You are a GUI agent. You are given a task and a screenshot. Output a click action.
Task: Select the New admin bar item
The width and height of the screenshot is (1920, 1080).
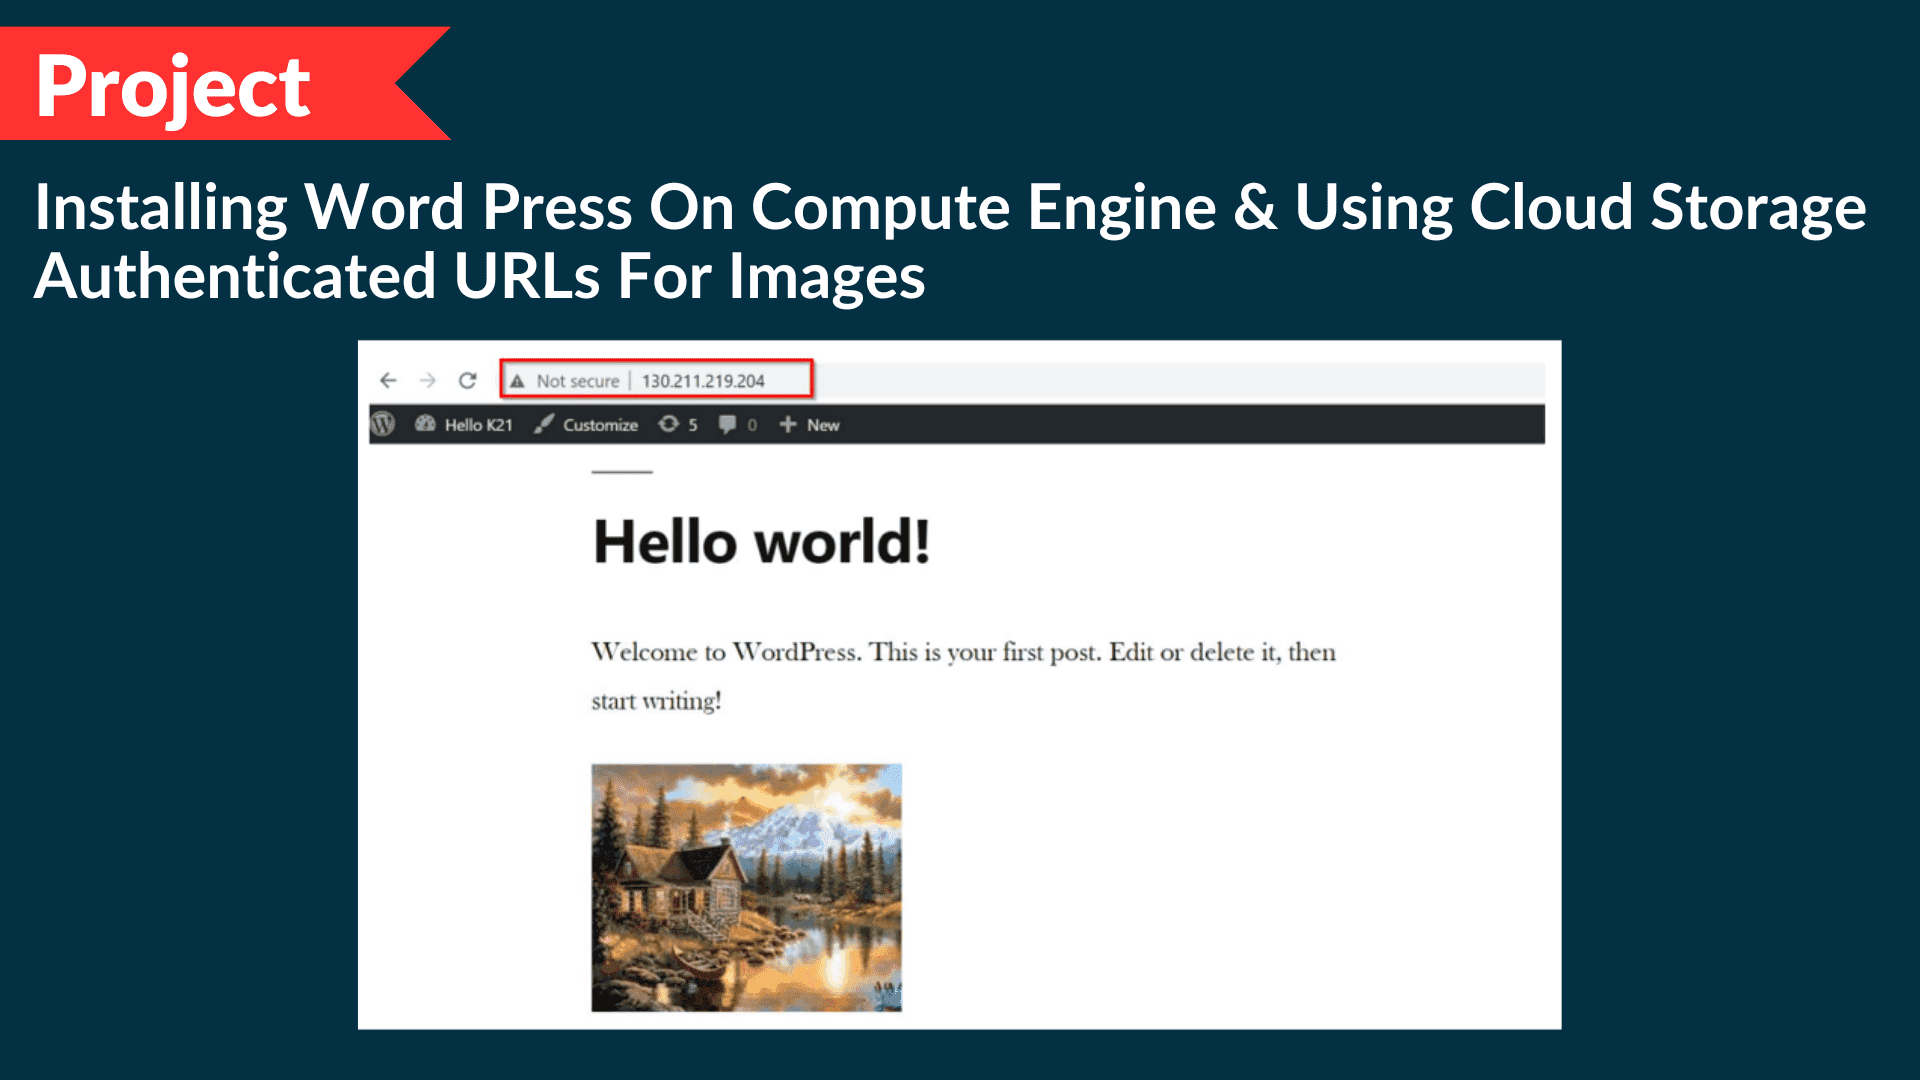tap(823, 425)
